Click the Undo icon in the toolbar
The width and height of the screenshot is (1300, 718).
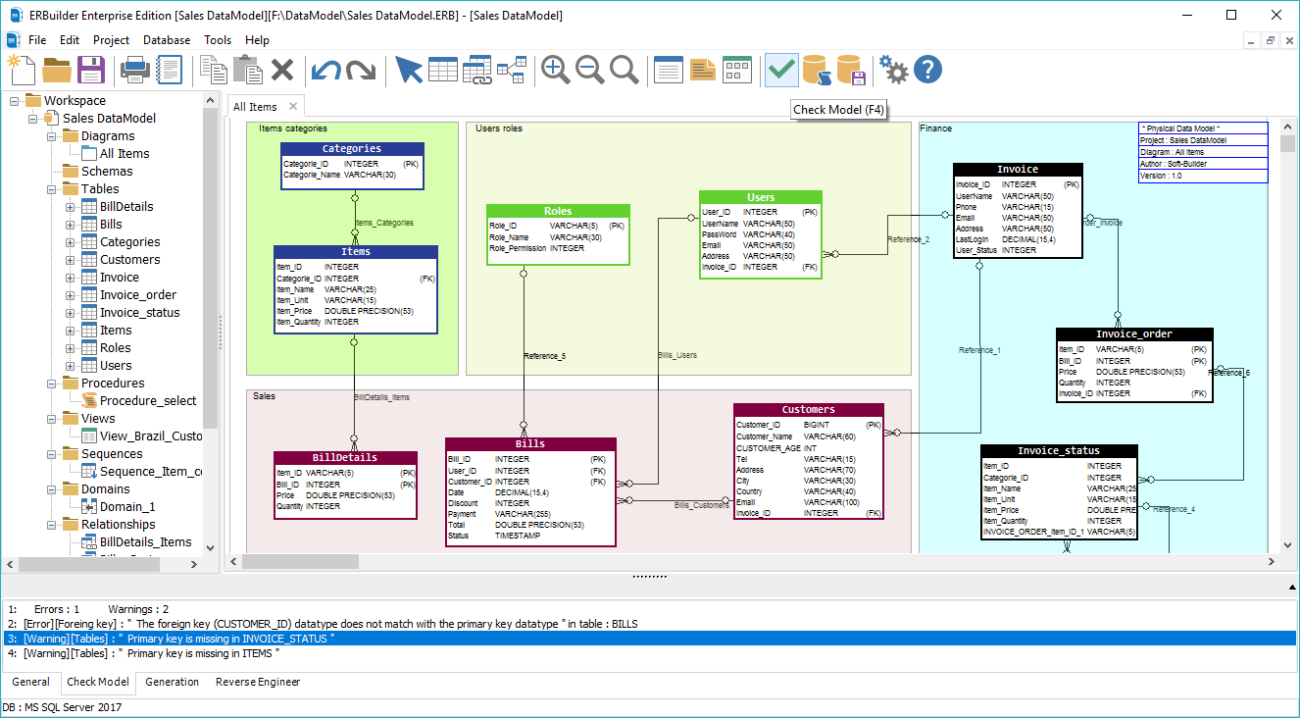[x=327, y=70]
